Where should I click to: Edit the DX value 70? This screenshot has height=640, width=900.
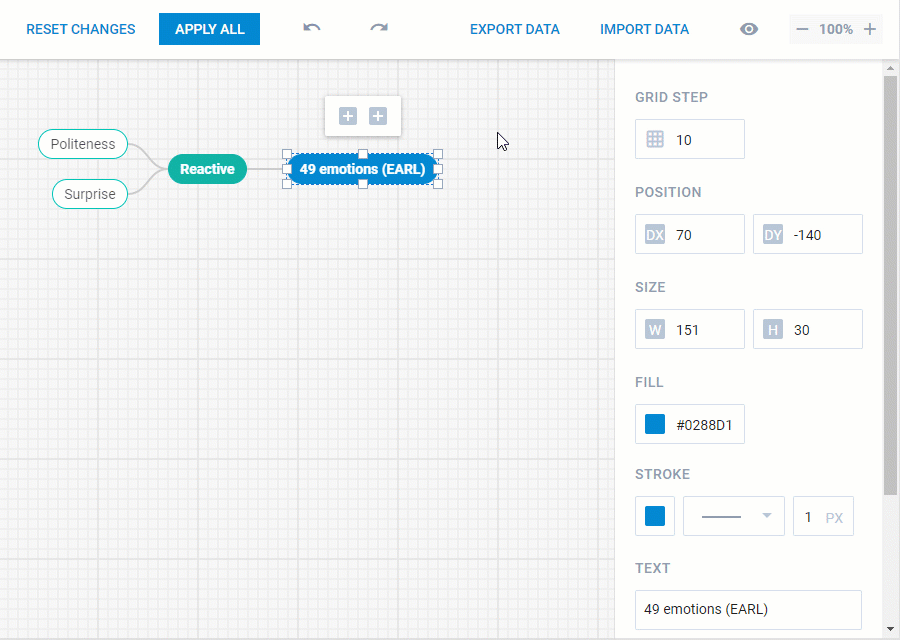pos(690,234)
